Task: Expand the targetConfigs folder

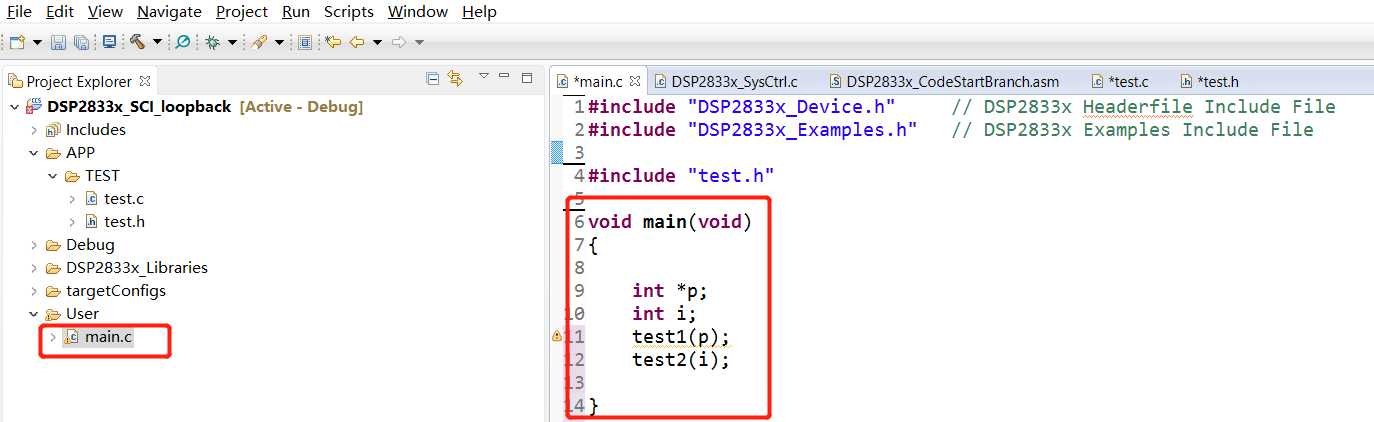Action: coord(33,291)
